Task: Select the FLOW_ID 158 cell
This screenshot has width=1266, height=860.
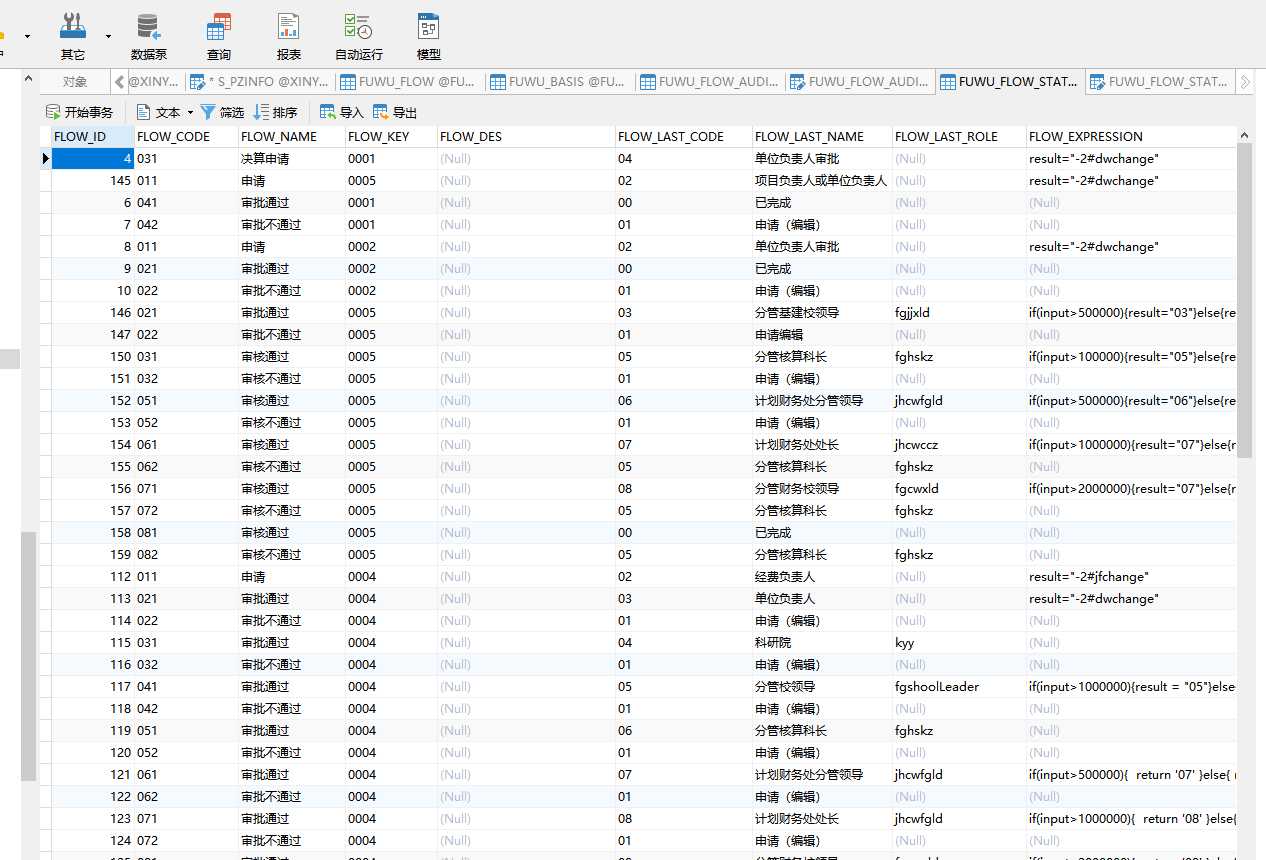Action: (x=92, y=532)
